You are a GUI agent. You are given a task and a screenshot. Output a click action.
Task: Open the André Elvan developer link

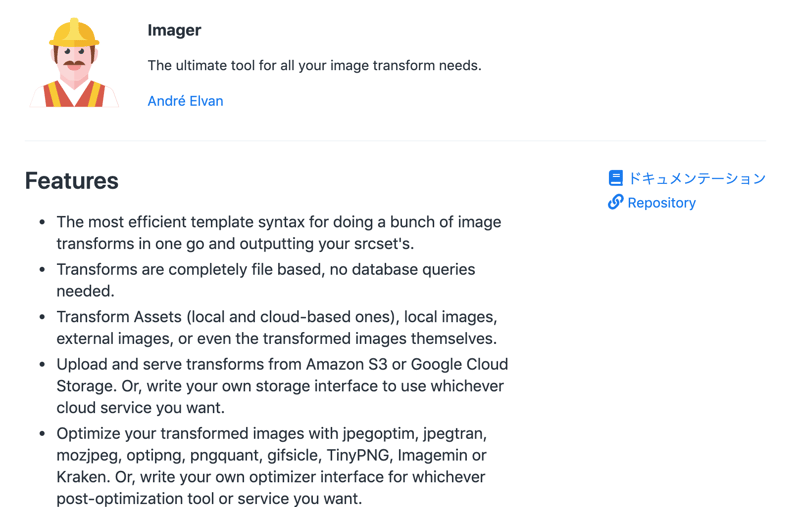pyautogui.click(x=185, y=101)
